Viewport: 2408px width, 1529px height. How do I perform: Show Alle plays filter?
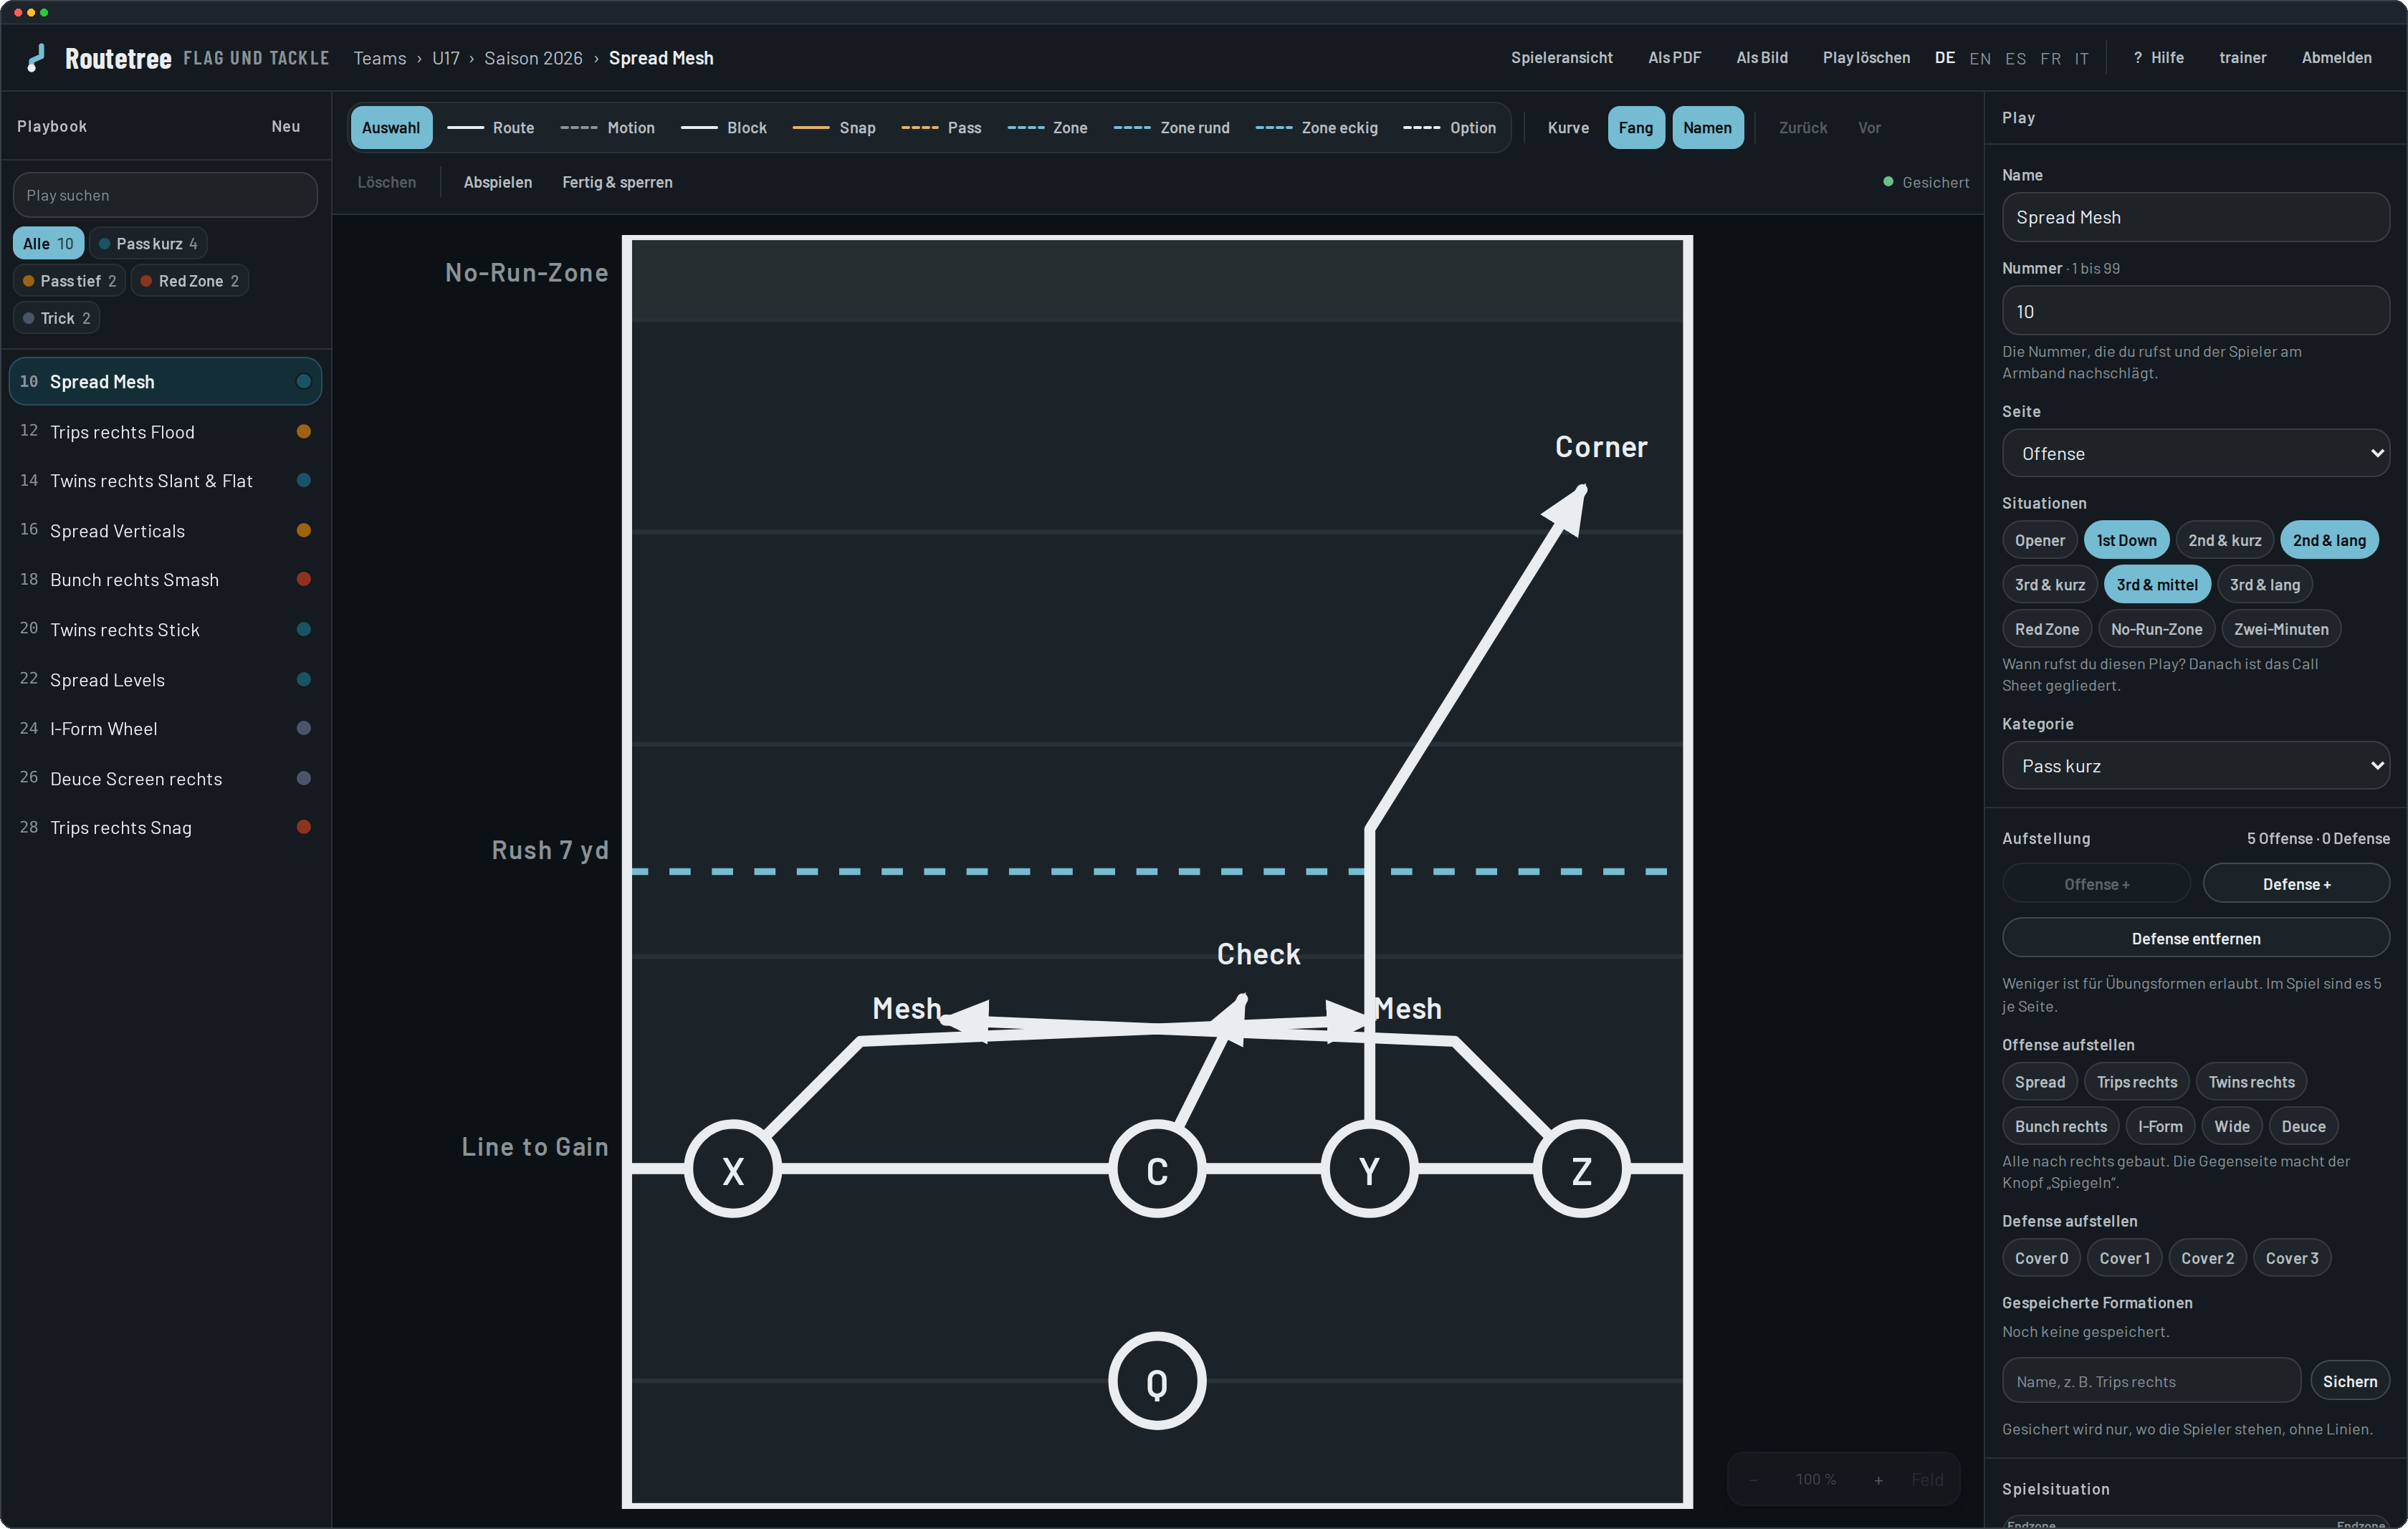tap(48, 244)
